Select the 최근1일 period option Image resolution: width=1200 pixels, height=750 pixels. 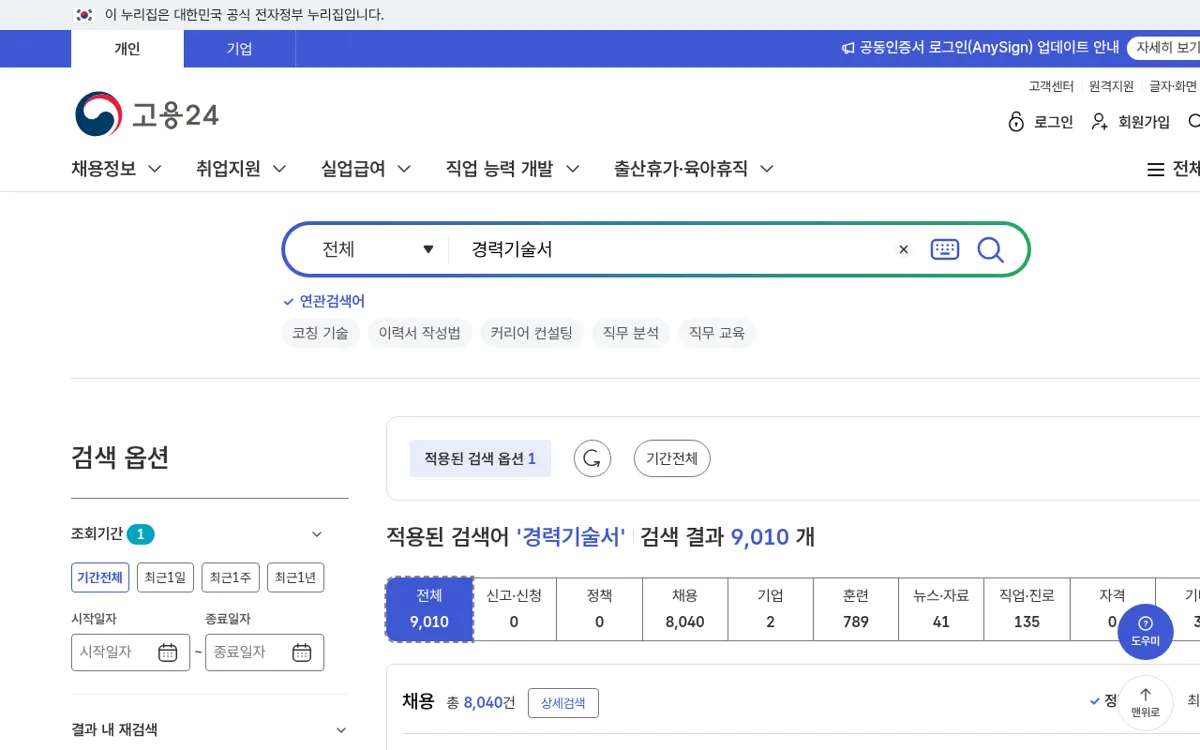[x=165, y=577]
